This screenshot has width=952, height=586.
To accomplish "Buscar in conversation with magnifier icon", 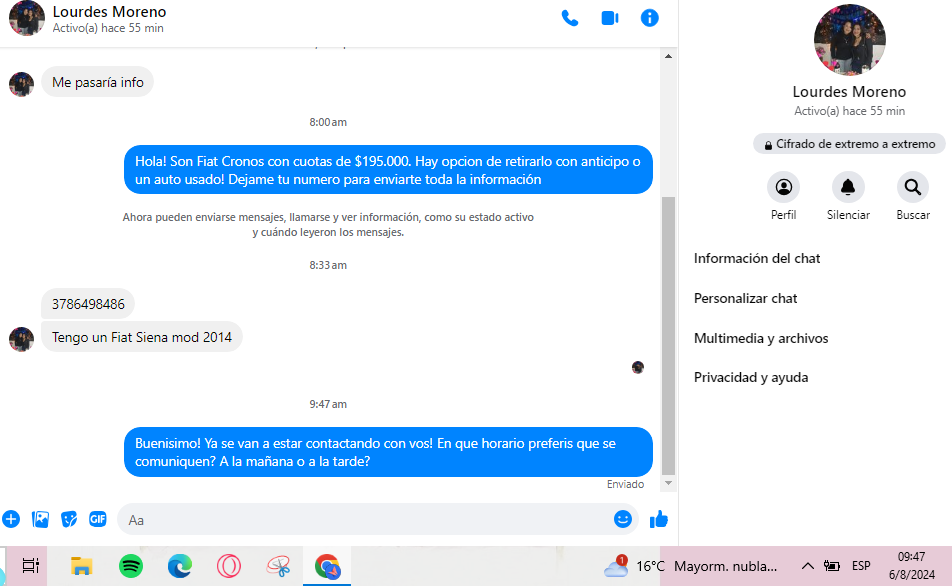I will (x=913, y=187).
